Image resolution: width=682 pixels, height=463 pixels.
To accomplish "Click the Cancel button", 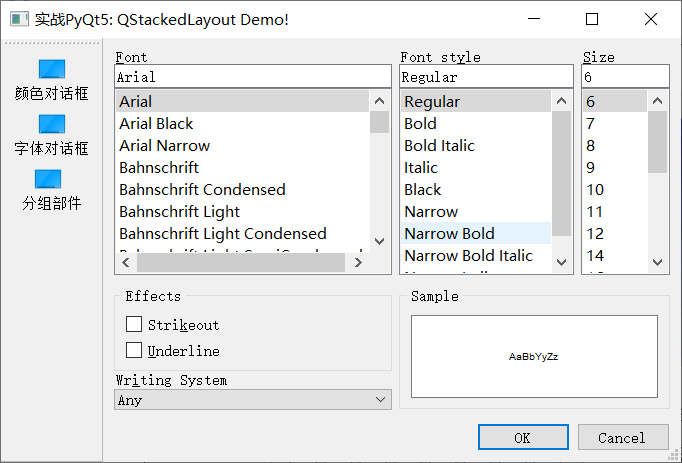I will [x=622, y=438].
